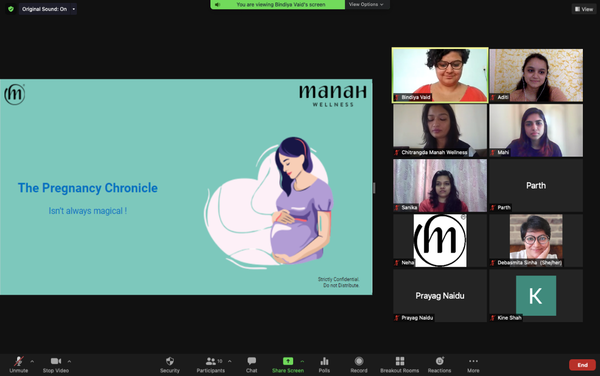The height and width of the screenshot is (376, 600).
Task: Select Bindiya Vaid's video tile
Action: click(x=440, y=75)
